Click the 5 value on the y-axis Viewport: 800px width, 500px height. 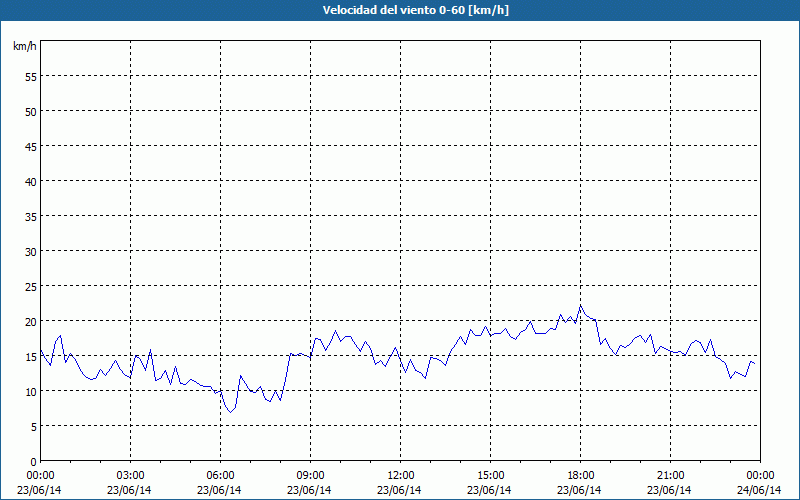tap(34, 427)
